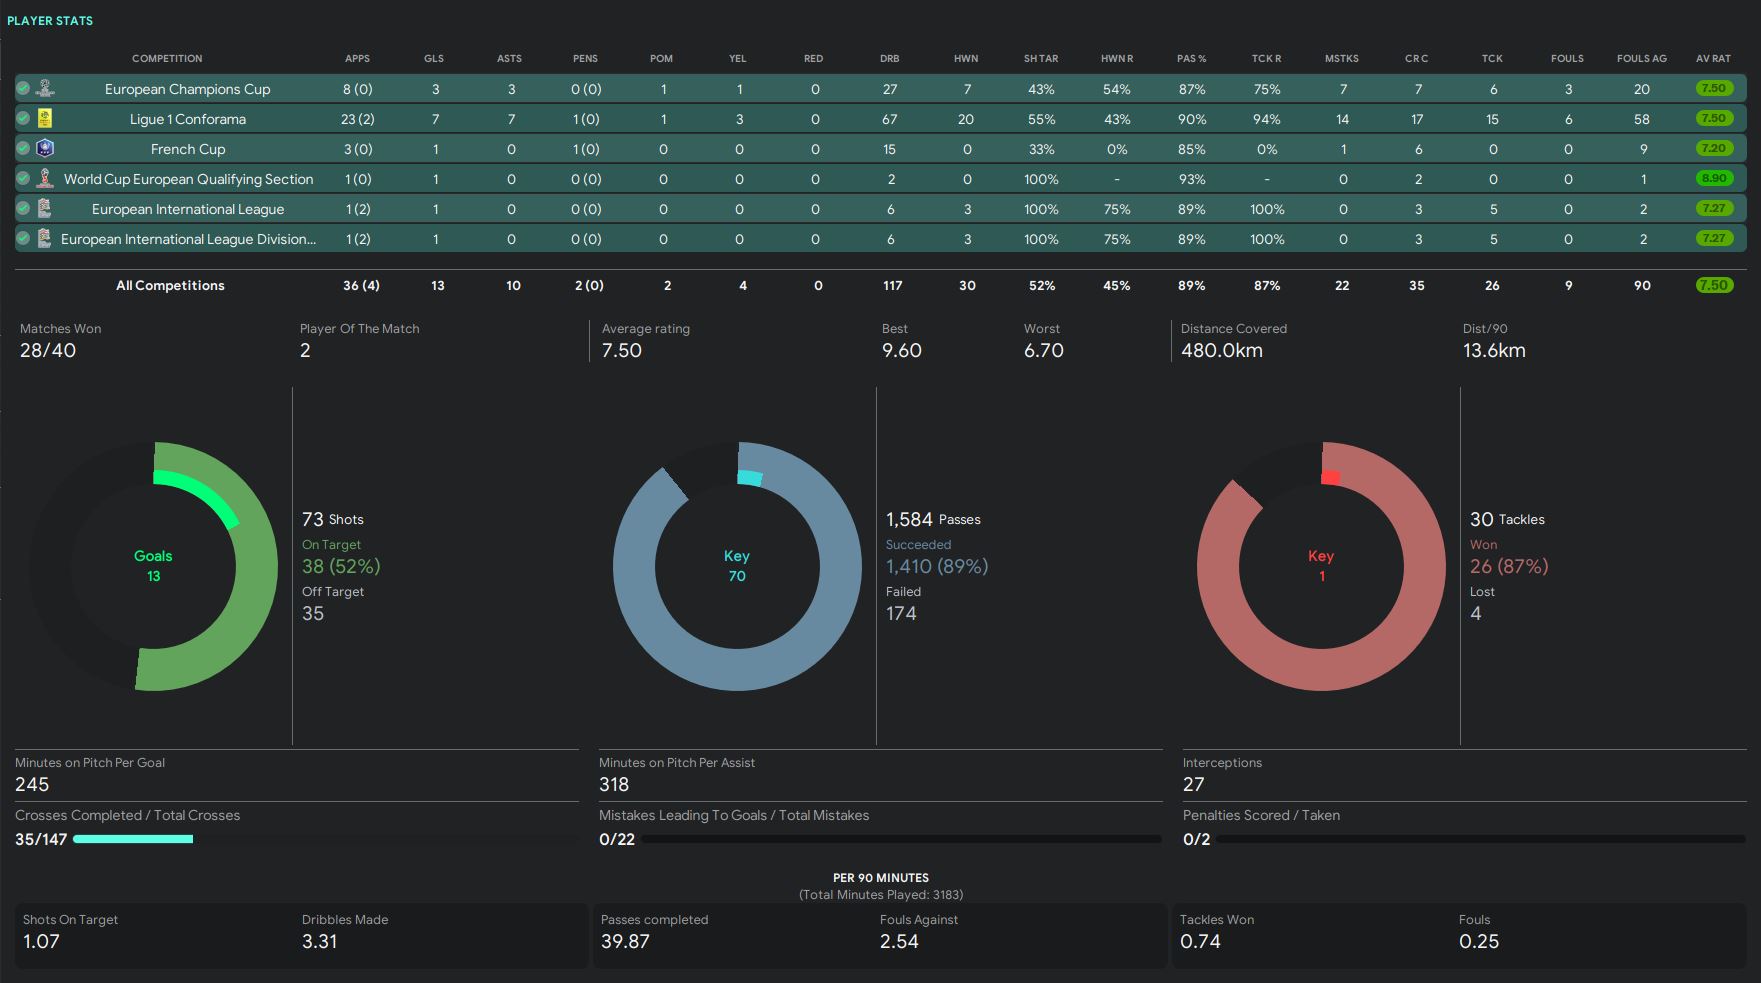Click the Crosses Completed progress bar
The width and height of the screenshot is (1761, 983).
tap(133, 840)
